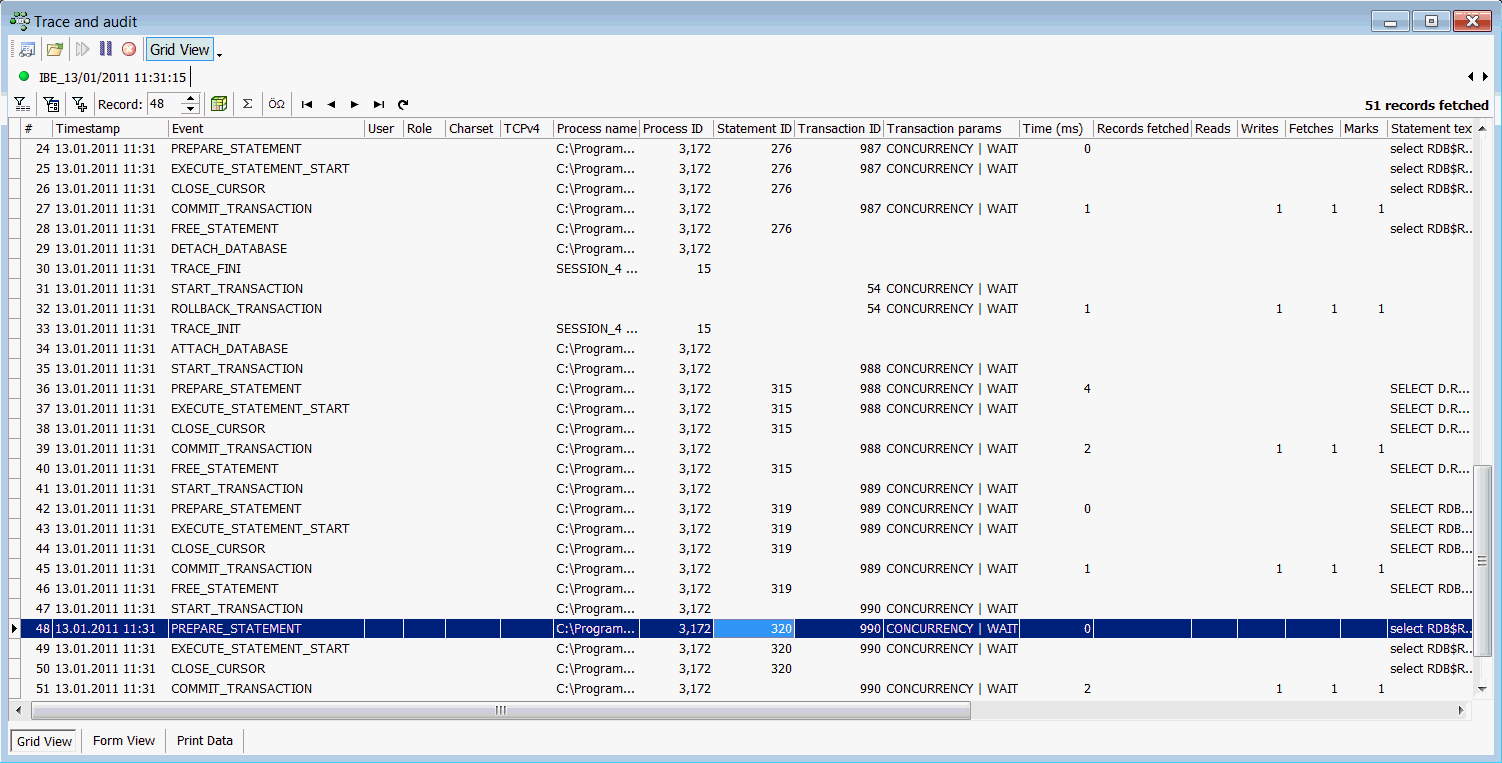Click Statement ID cell 320 in row 48

coord(754,628)
